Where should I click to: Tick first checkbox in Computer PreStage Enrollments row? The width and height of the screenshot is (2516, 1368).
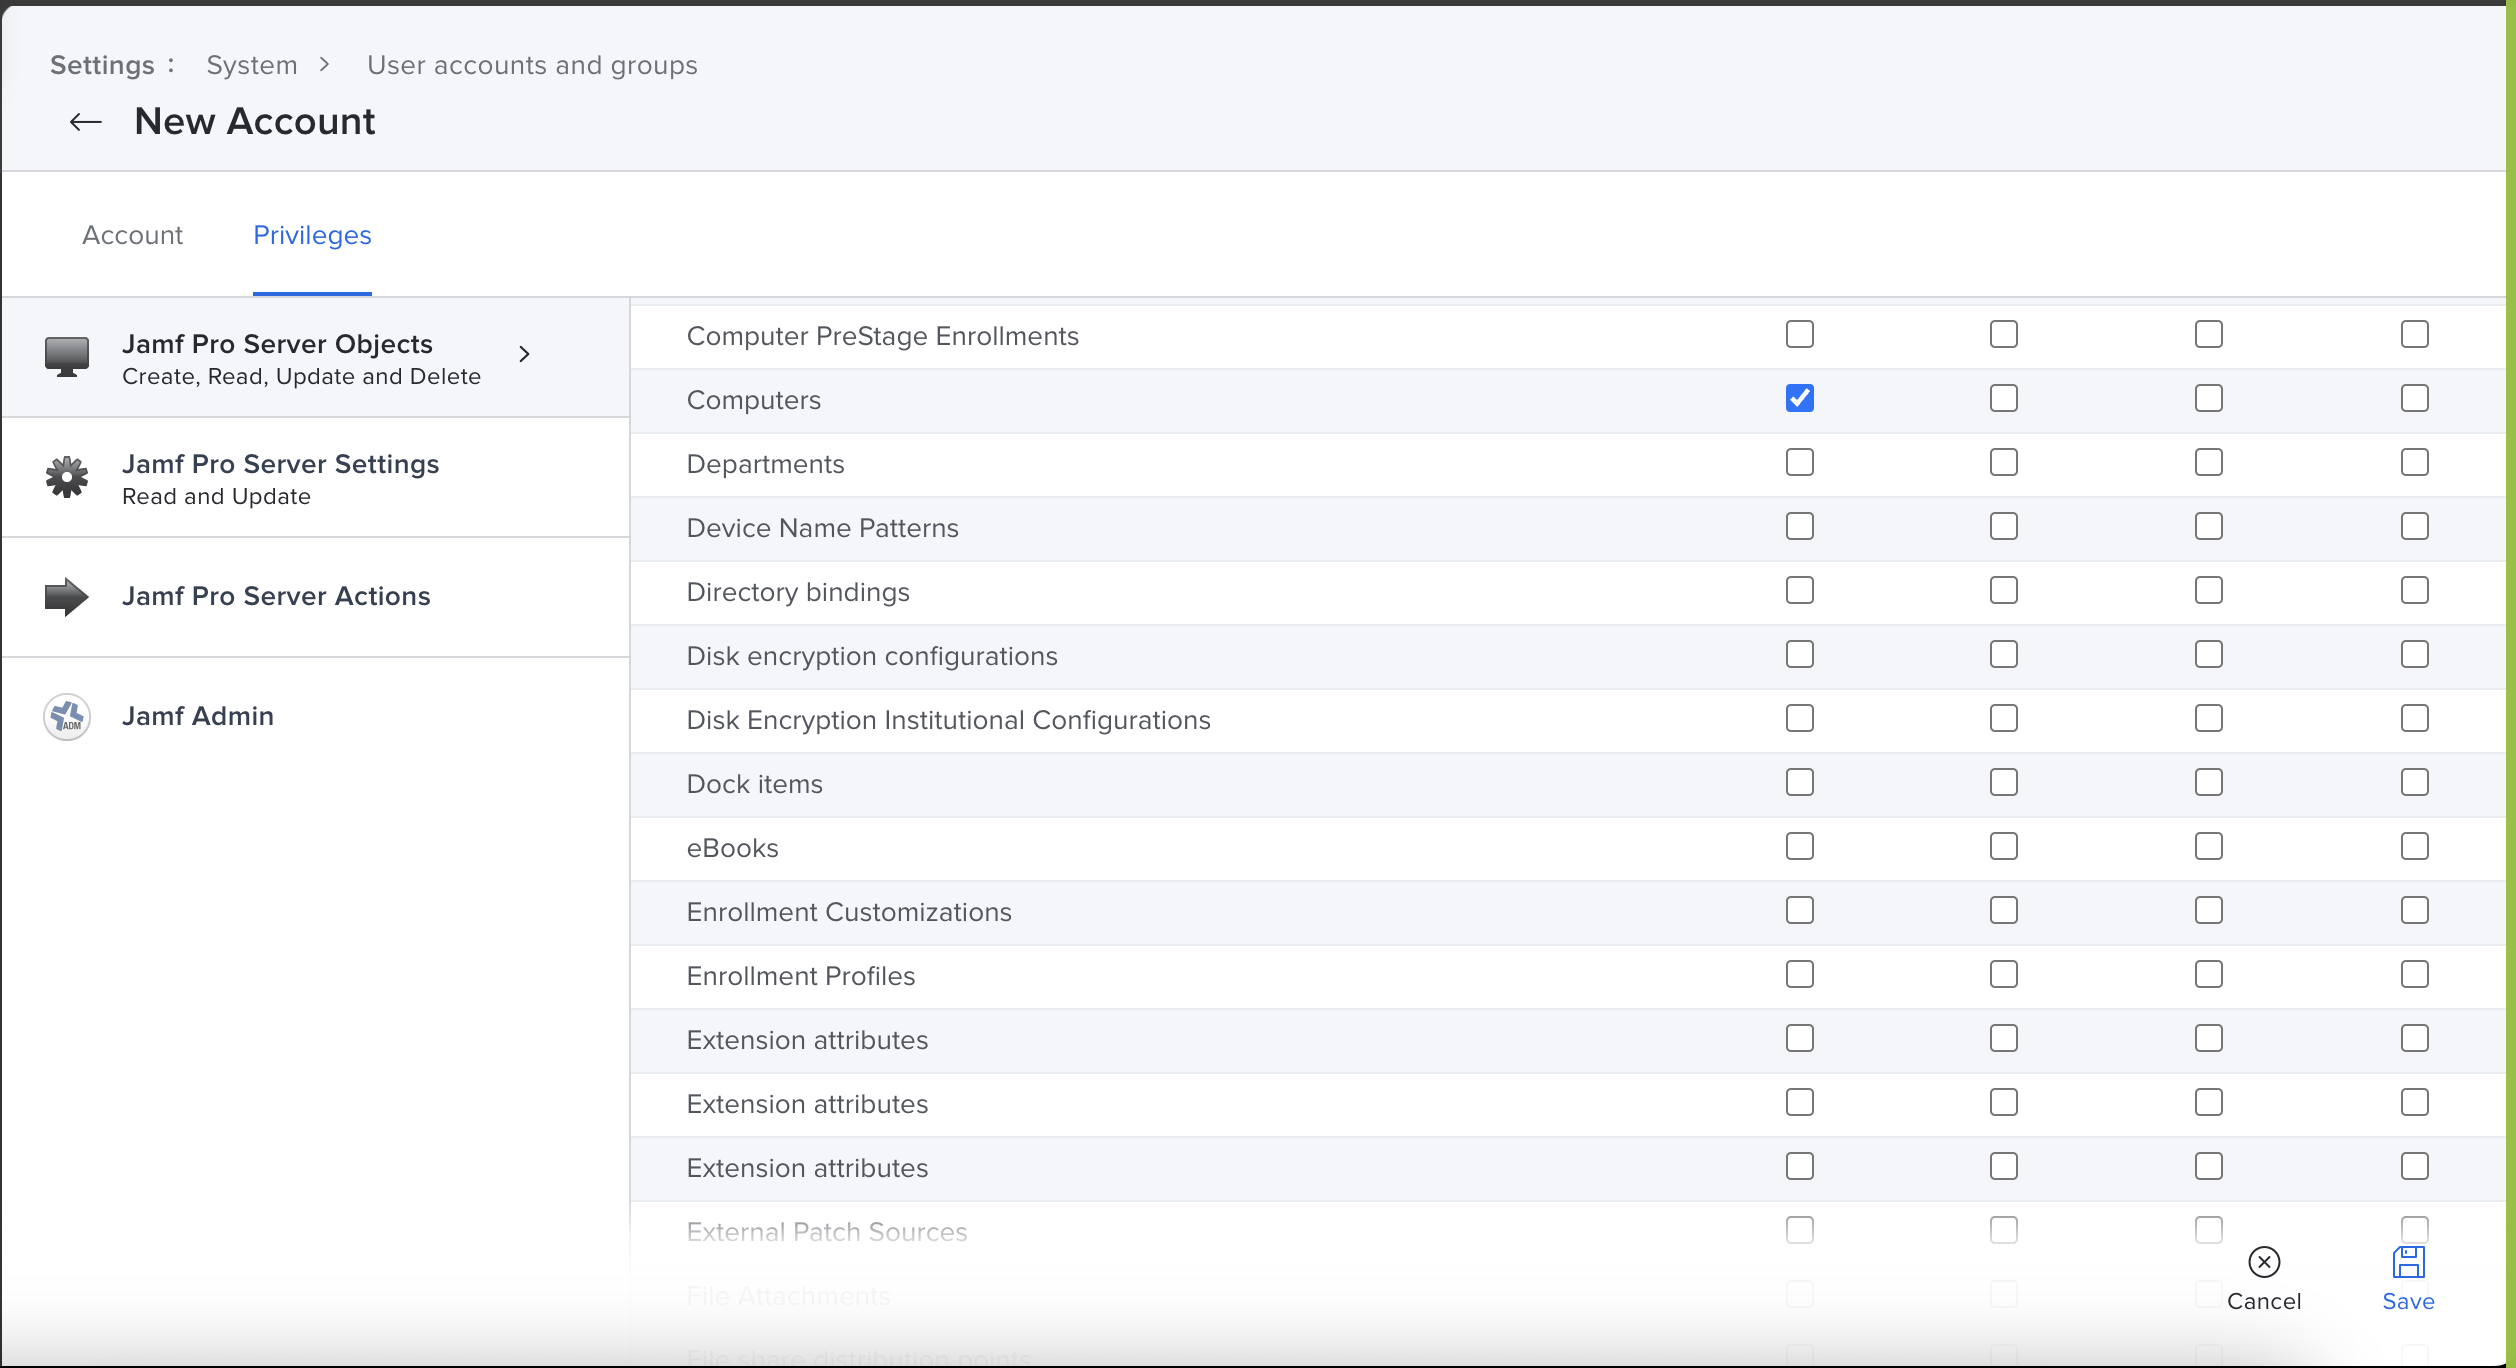click(x=1800, y=334)
